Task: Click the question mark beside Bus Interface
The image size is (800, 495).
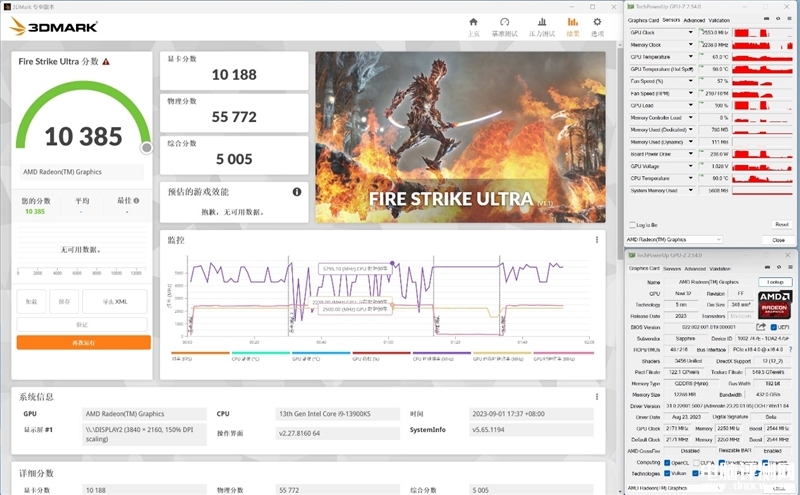Action: [x=791, y=350]
